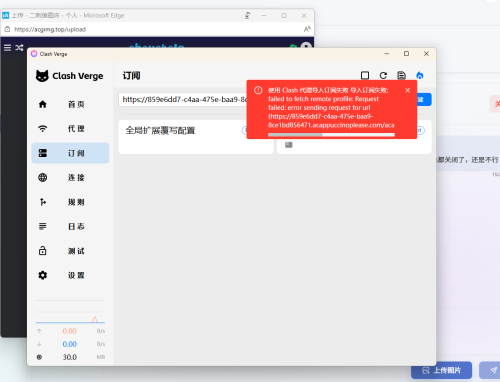The height and width of the screenshot is (382, 500).
Task: Click the memory chip icon in sidebar
Action: (x=39, y=357)
